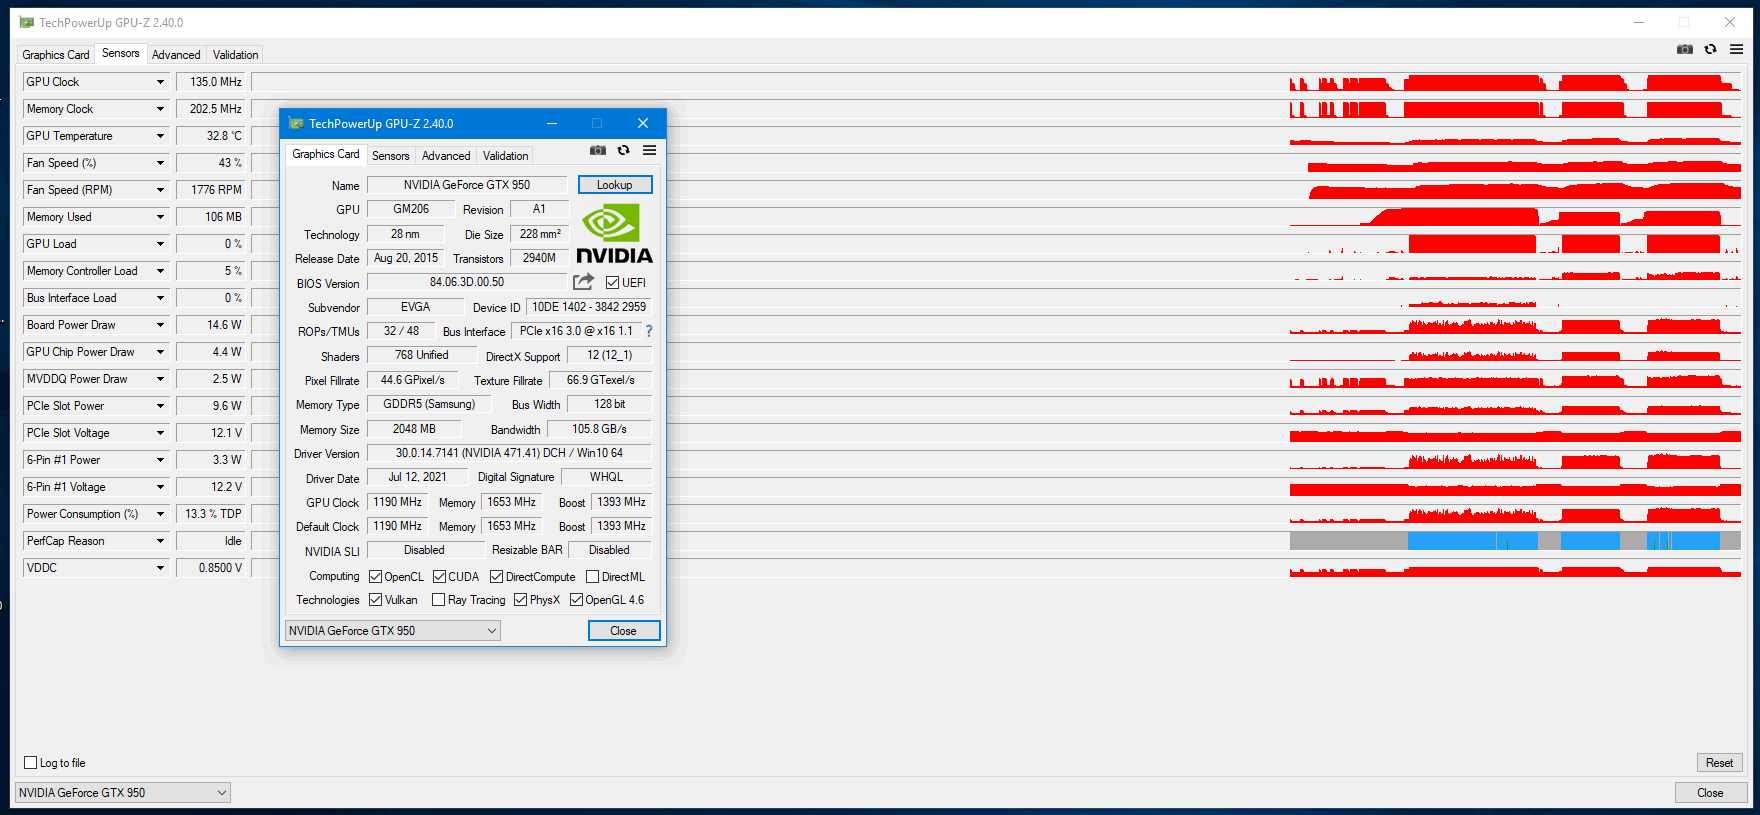Viewport: 1760px width, 815px height.
Task: Switch to the Sensors tab in the front window
Action: point(390,156)
